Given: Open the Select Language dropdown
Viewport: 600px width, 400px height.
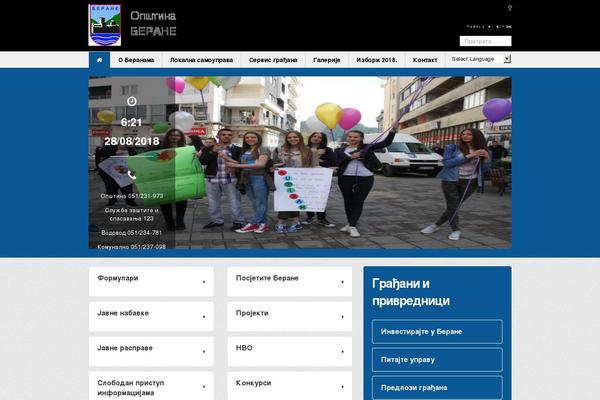Looking at the screenshot, I should pos(480,59).
